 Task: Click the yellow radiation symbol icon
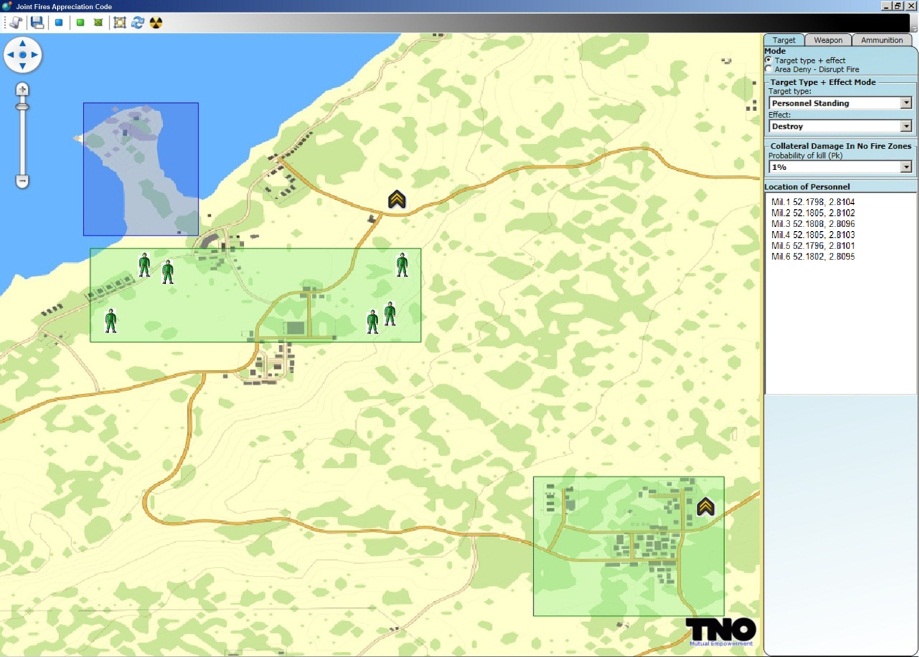tap(156, 23)
